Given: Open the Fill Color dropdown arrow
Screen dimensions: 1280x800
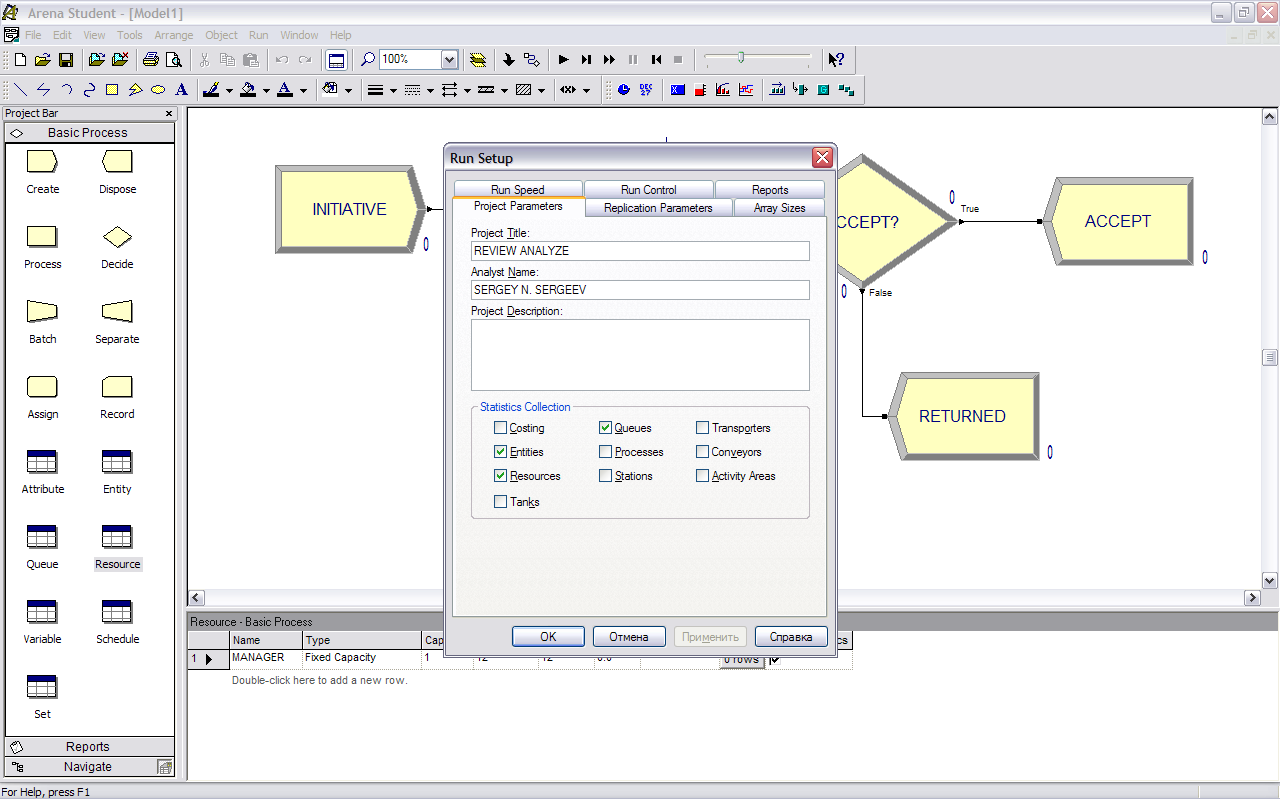Looking at the screenshot, I should (x=266, y=90).
